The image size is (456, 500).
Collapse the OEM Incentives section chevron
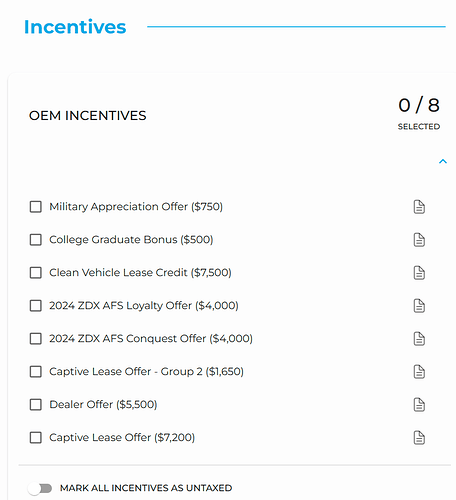(x=443, y=161)
